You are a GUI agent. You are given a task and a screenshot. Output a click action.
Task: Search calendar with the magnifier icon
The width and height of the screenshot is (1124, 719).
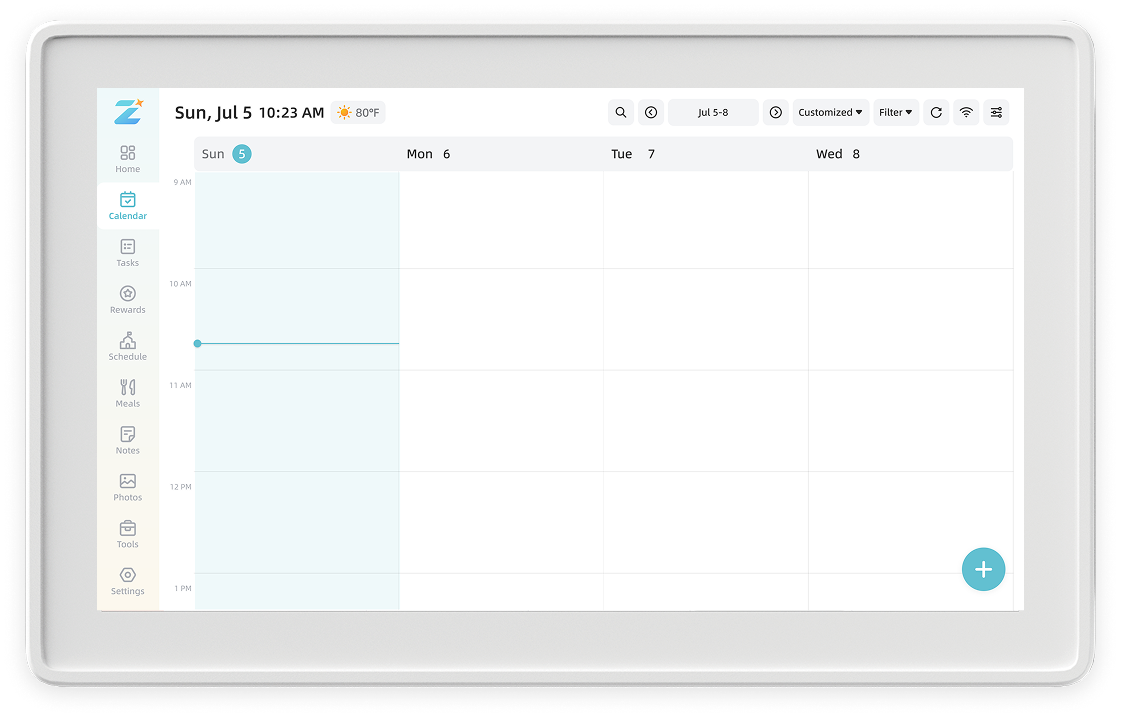tap(621, 113)
